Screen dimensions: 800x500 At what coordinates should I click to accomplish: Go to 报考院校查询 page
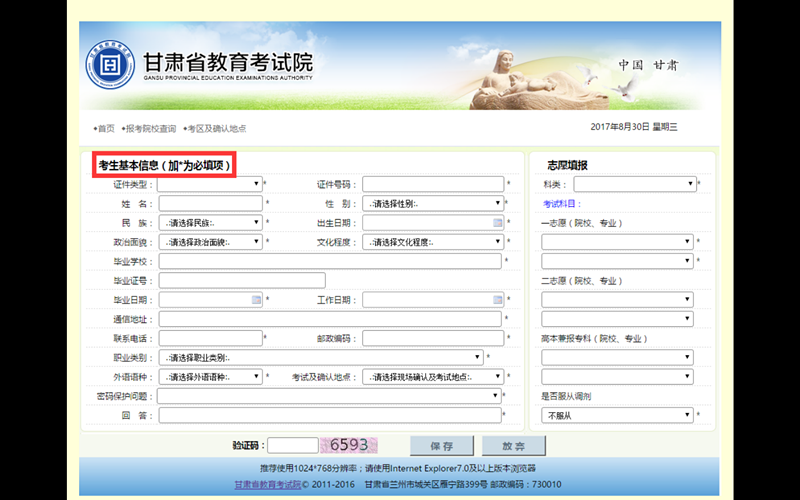[150, 128]
